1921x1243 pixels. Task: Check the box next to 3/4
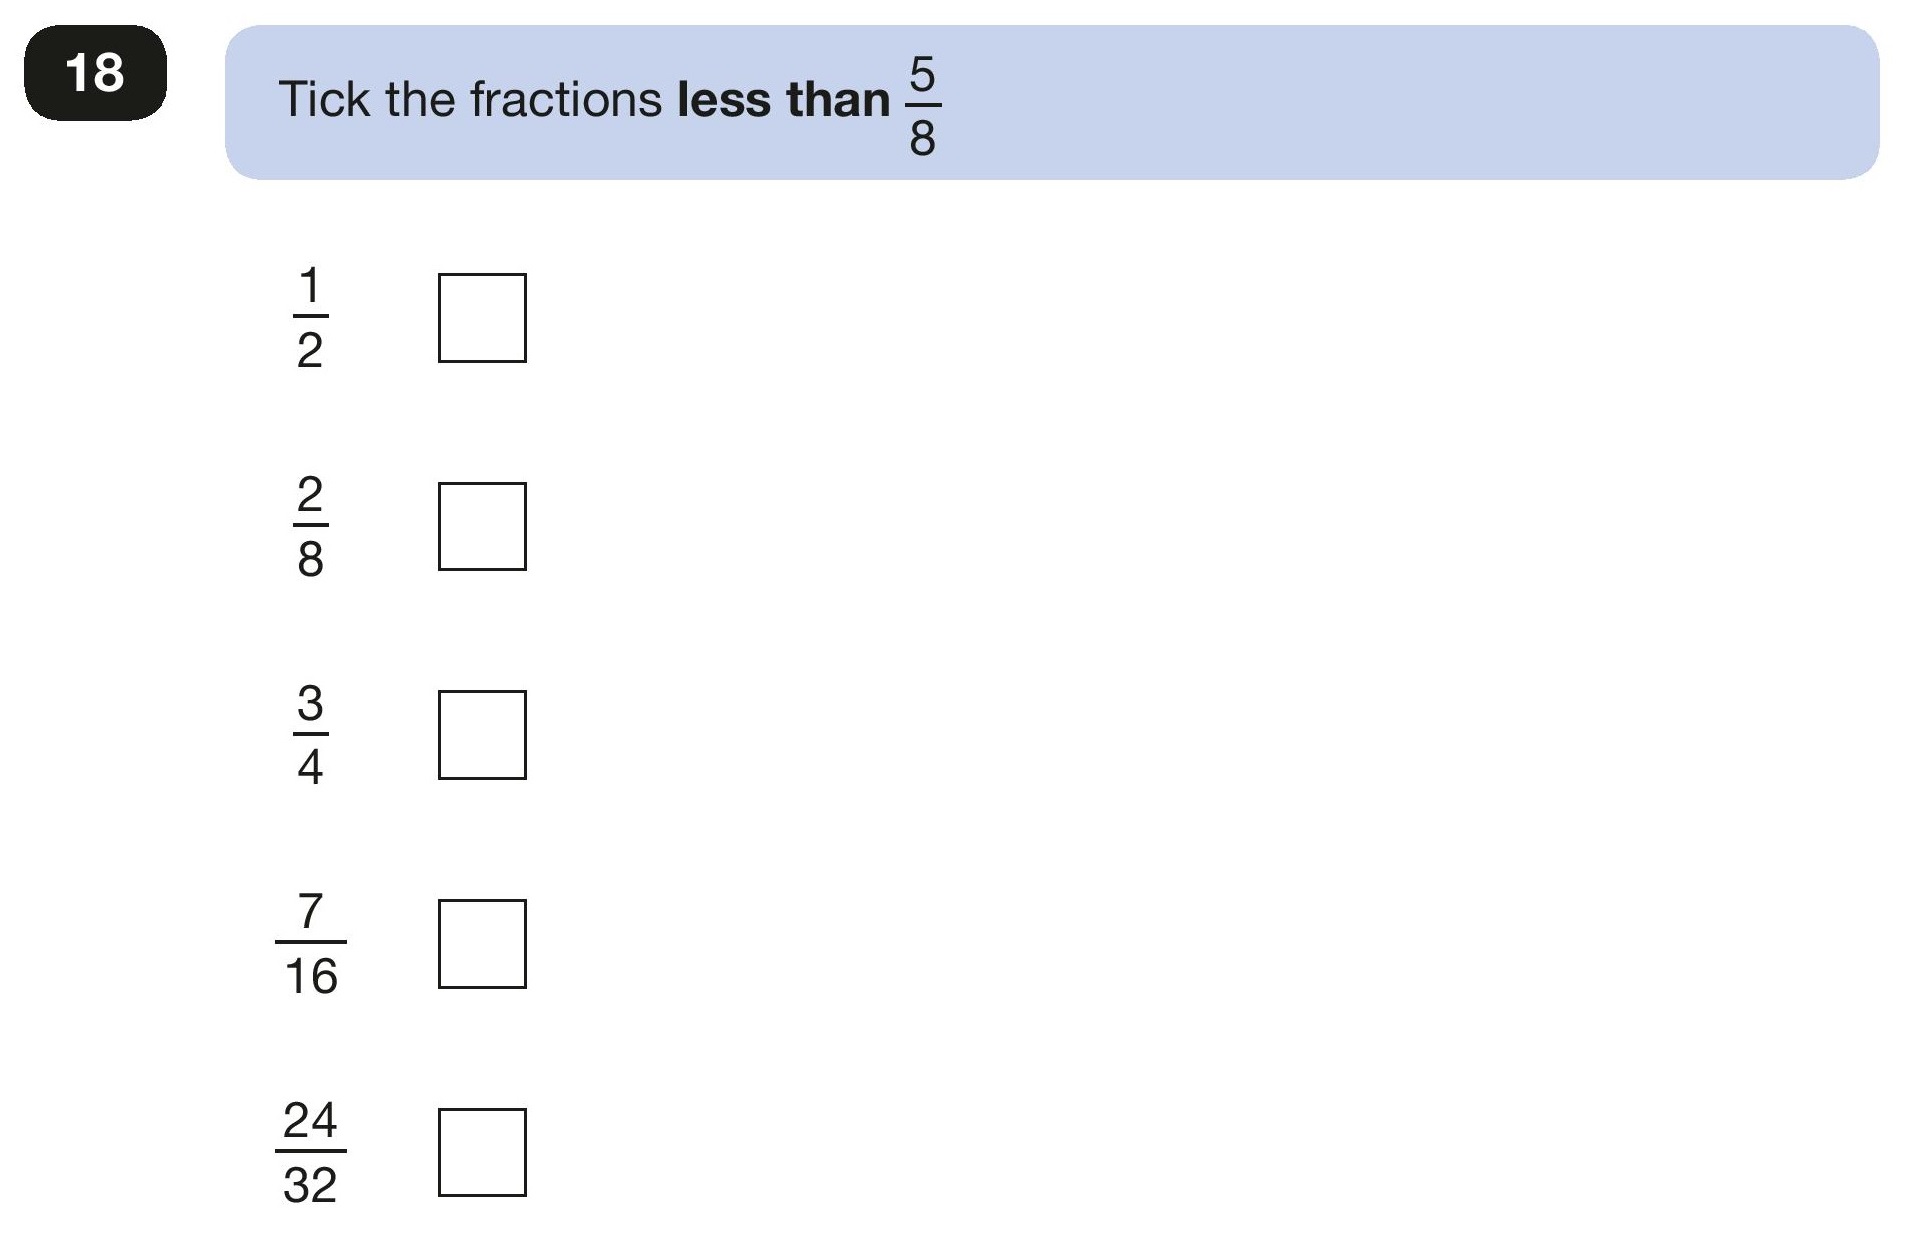[482, 735]
